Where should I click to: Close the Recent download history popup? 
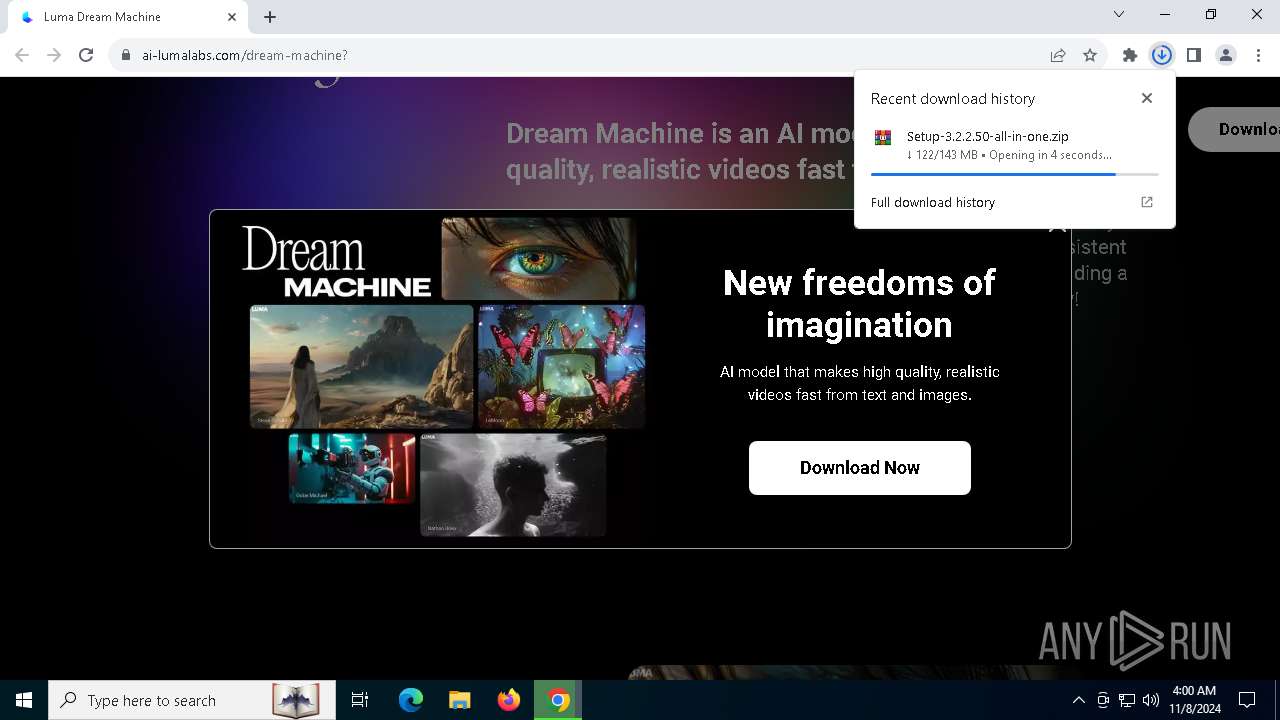(x=1147, y=98)
